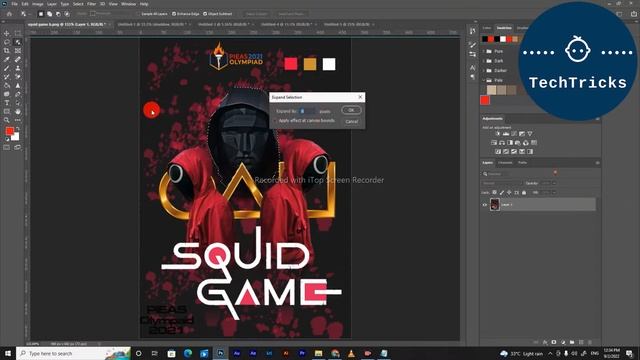Add a Brightness/Contrast adjustment
Screen dimensions: 640x360
[498, 133]
